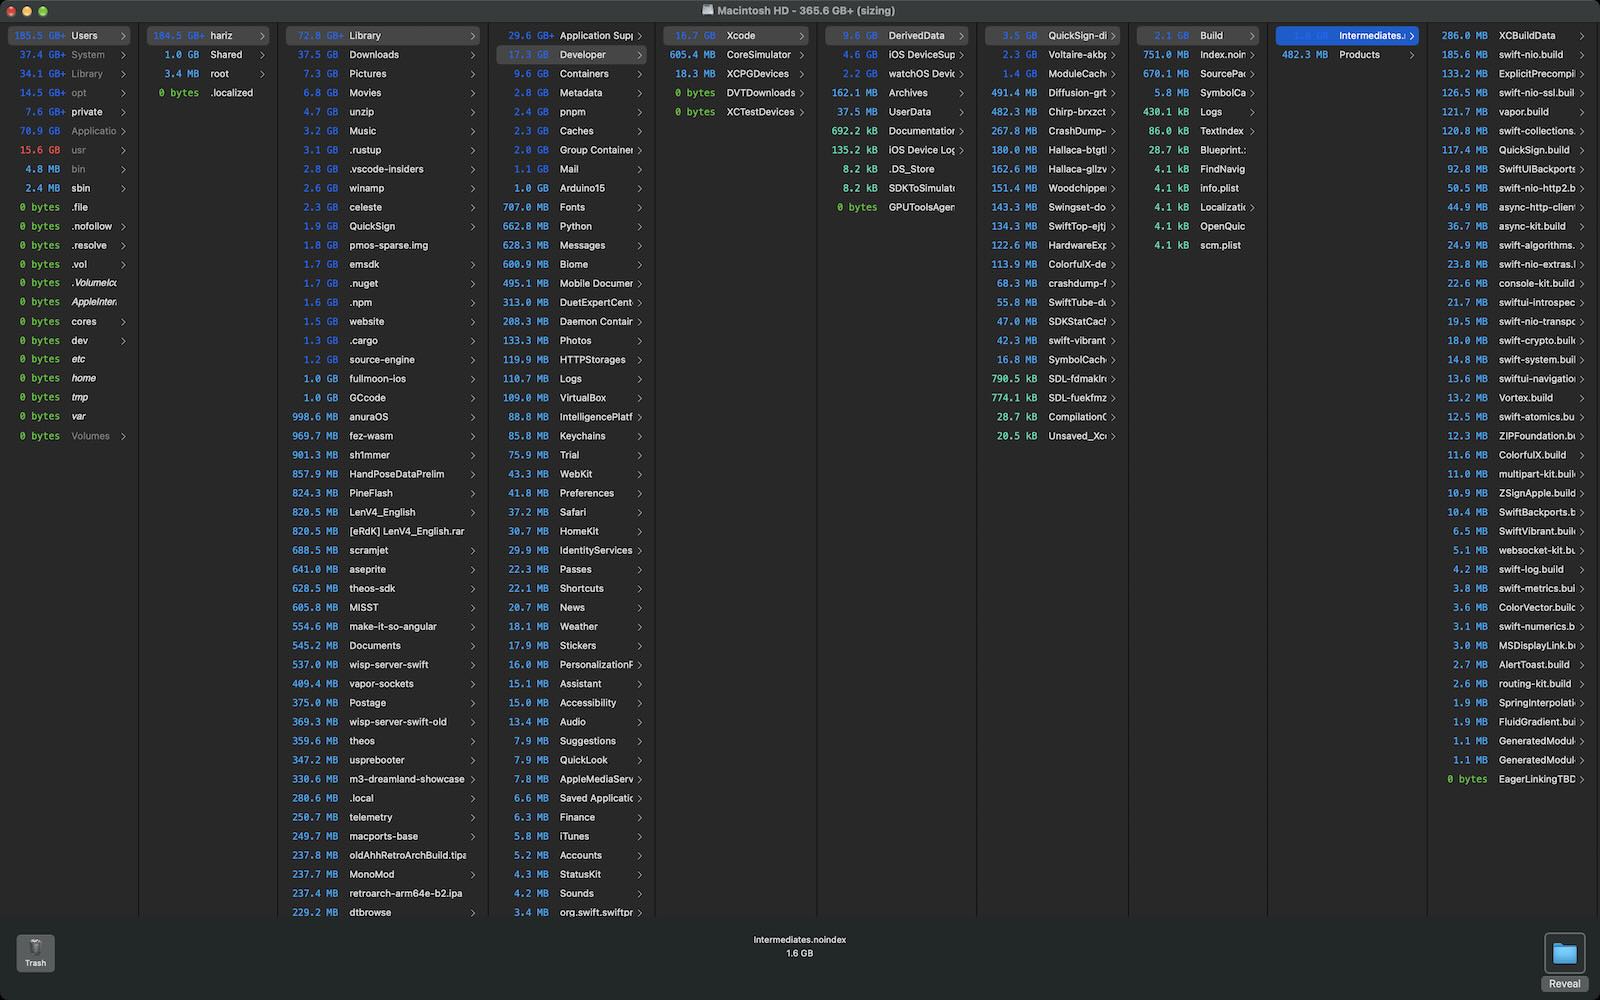Click the Macintosh HD disk icon in titlebar
The height and width of the screenshot is (1000, 1600).
(707, 10)
